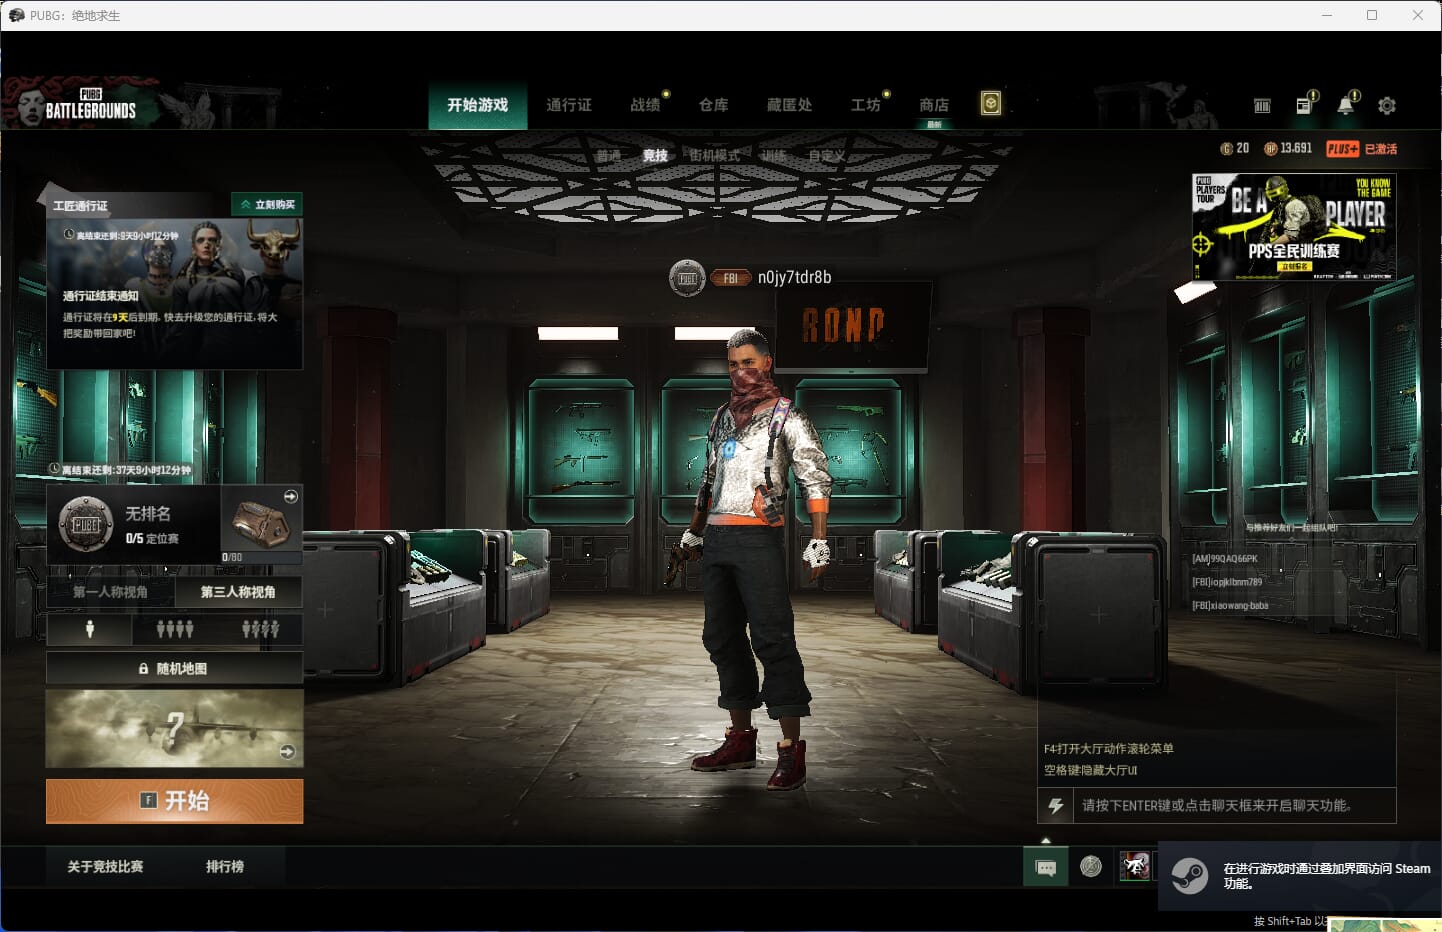
Task: Select the four-player squad icon
Action: point(175,629)
